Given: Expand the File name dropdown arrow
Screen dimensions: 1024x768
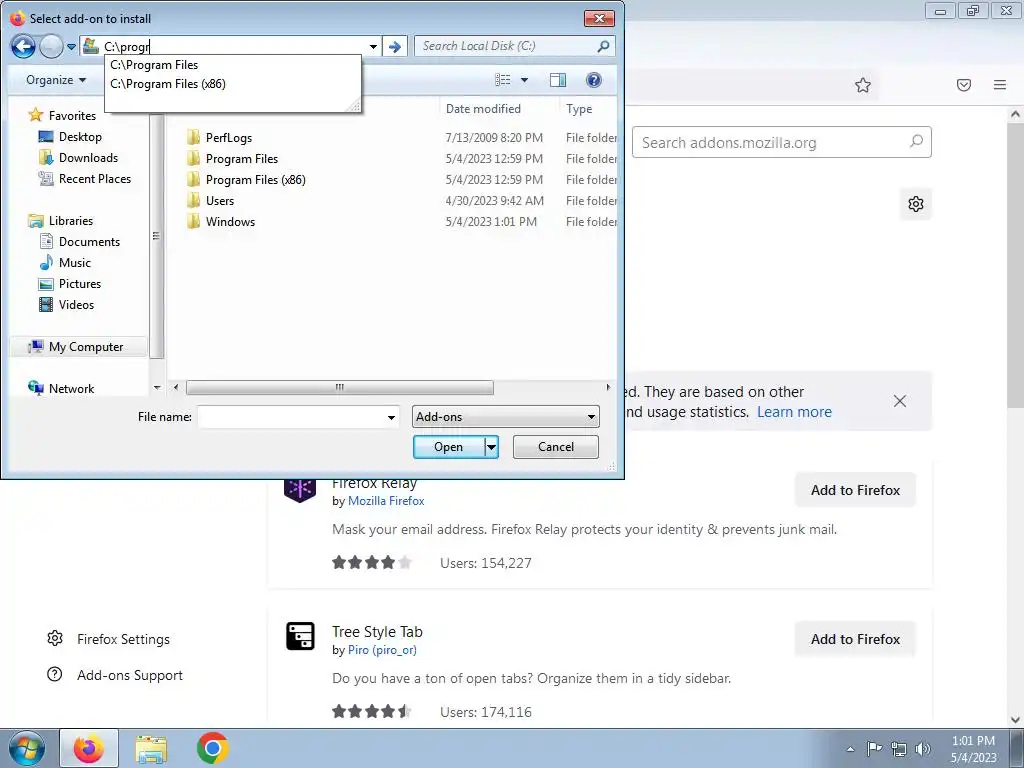Looking at the screenshot, I should [391, 417].
